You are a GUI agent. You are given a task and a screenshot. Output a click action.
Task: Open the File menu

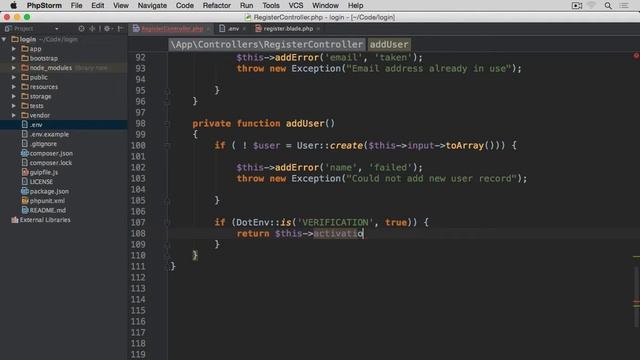coord(76,5)
